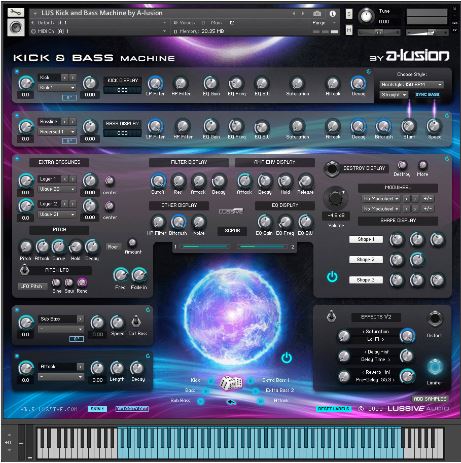Select the Shape 3 button
This screenshot has width=461, height=463.
click(x=366, y=280)
